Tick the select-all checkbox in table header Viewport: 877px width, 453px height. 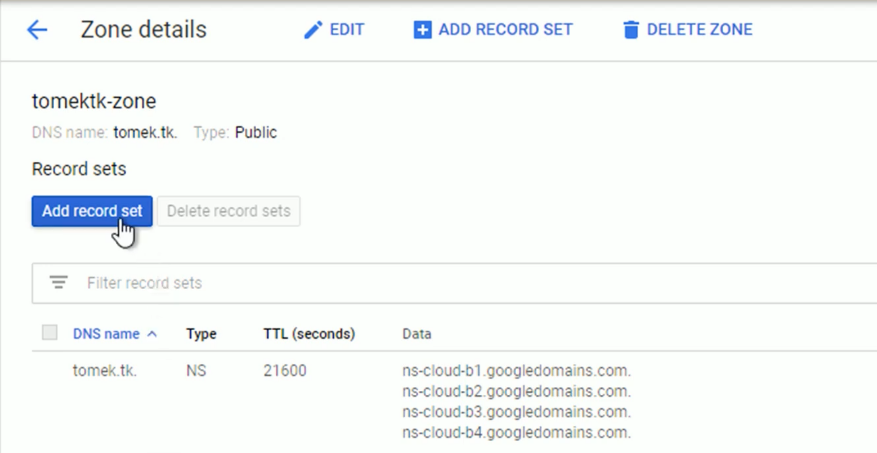(x=49, y=333)
